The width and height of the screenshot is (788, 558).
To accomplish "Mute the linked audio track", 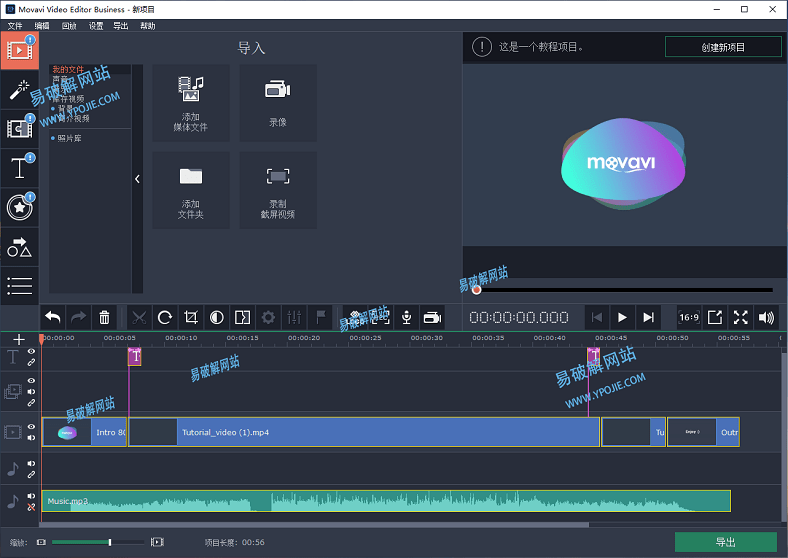I will pos(31,463).
